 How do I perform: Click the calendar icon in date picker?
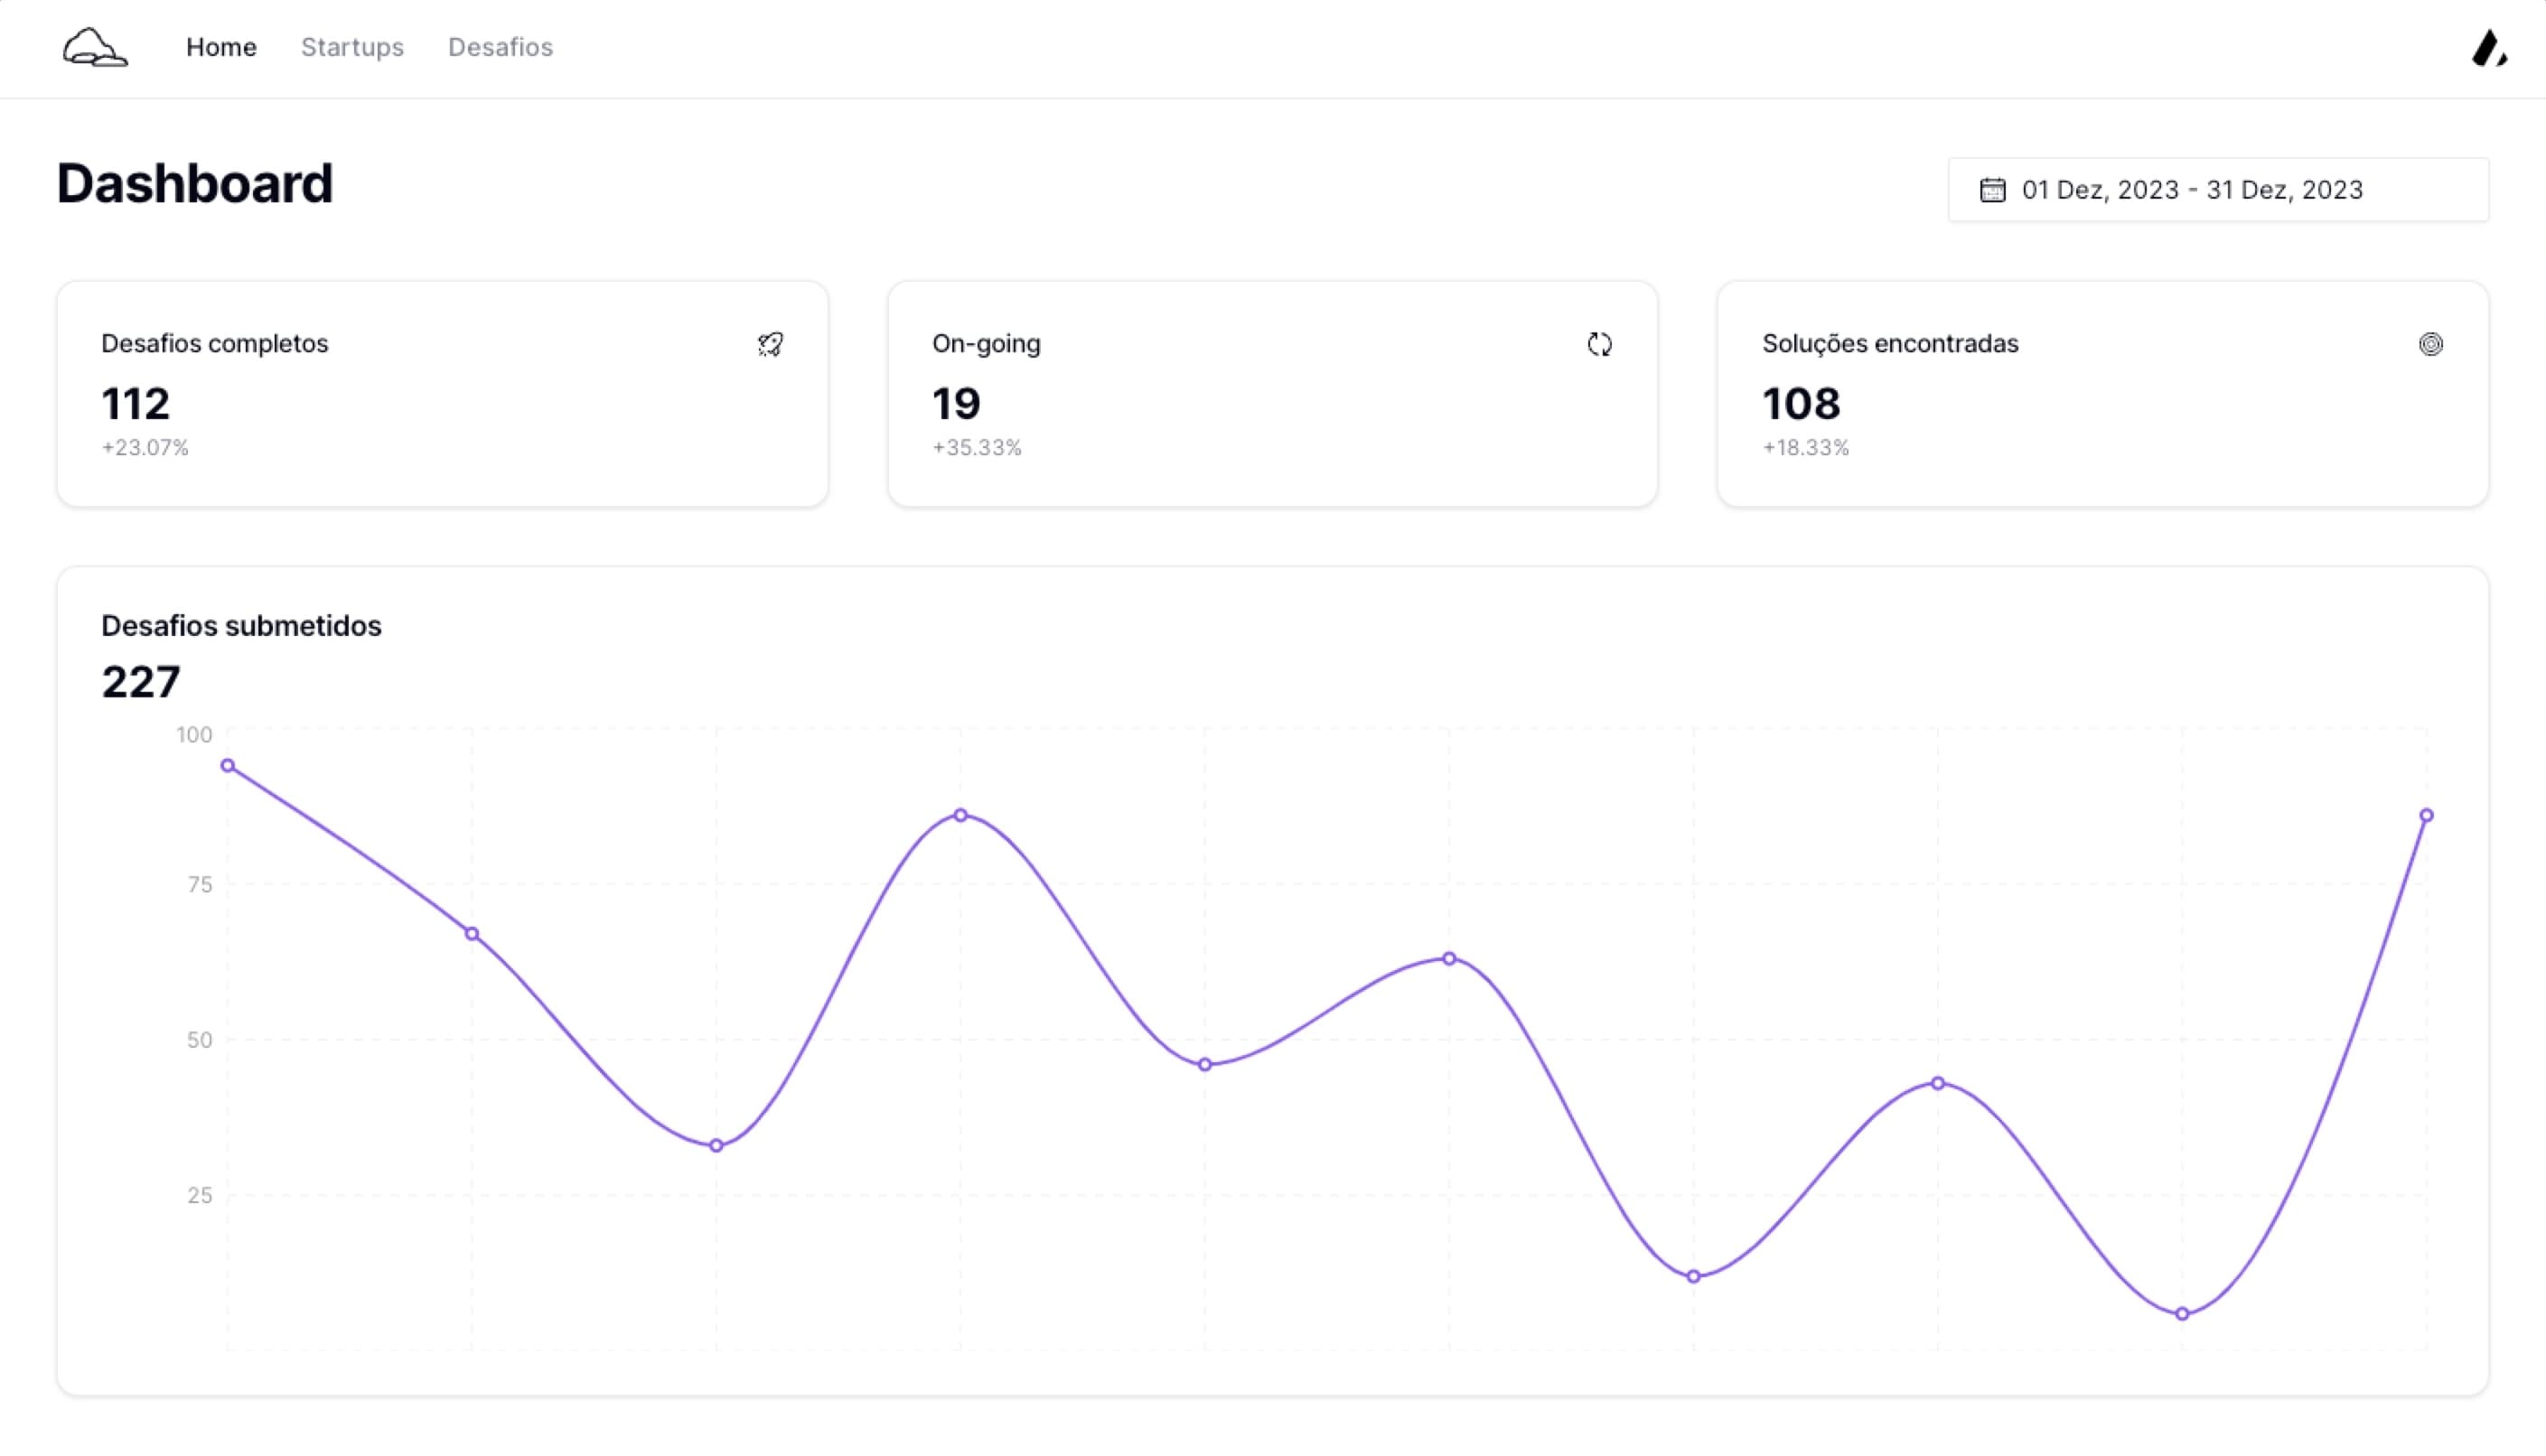1992,190
